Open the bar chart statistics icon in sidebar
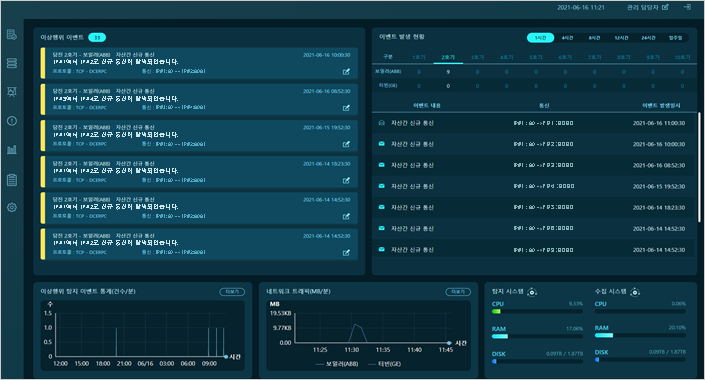Viewport: 705px width, 380px height. 12,149
